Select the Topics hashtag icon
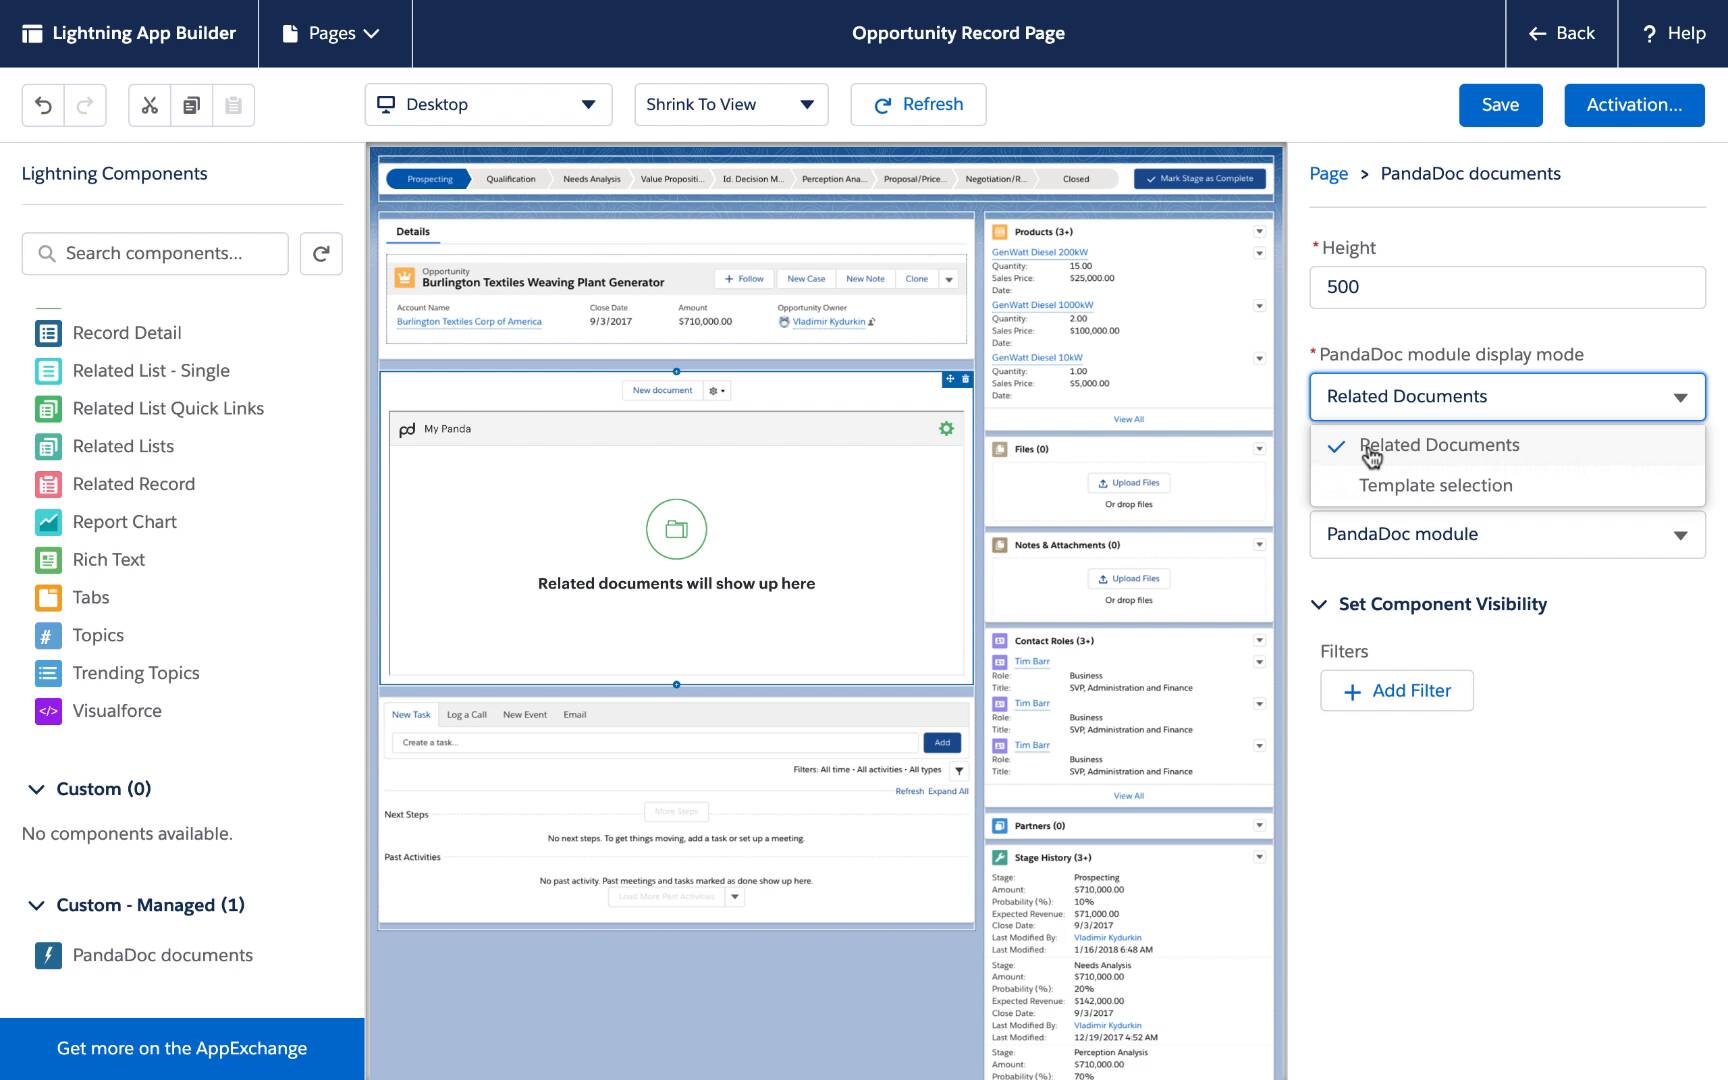The height and width of the screenshot is (1080, 1728). point(48,636)
